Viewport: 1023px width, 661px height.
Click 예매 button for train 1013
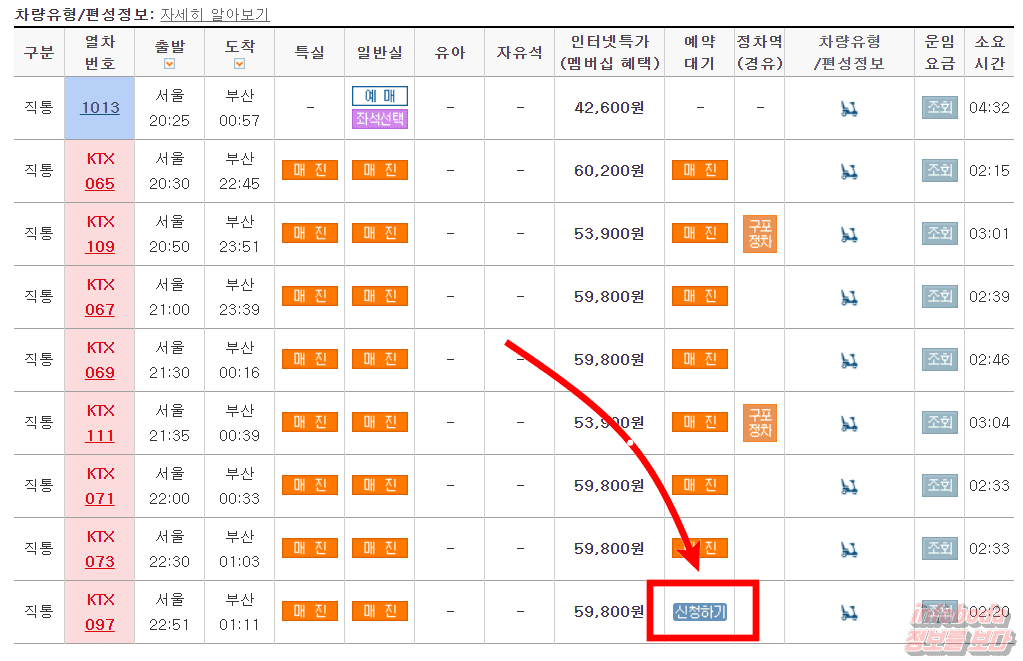pyautogui.click(x=380, y=96)
